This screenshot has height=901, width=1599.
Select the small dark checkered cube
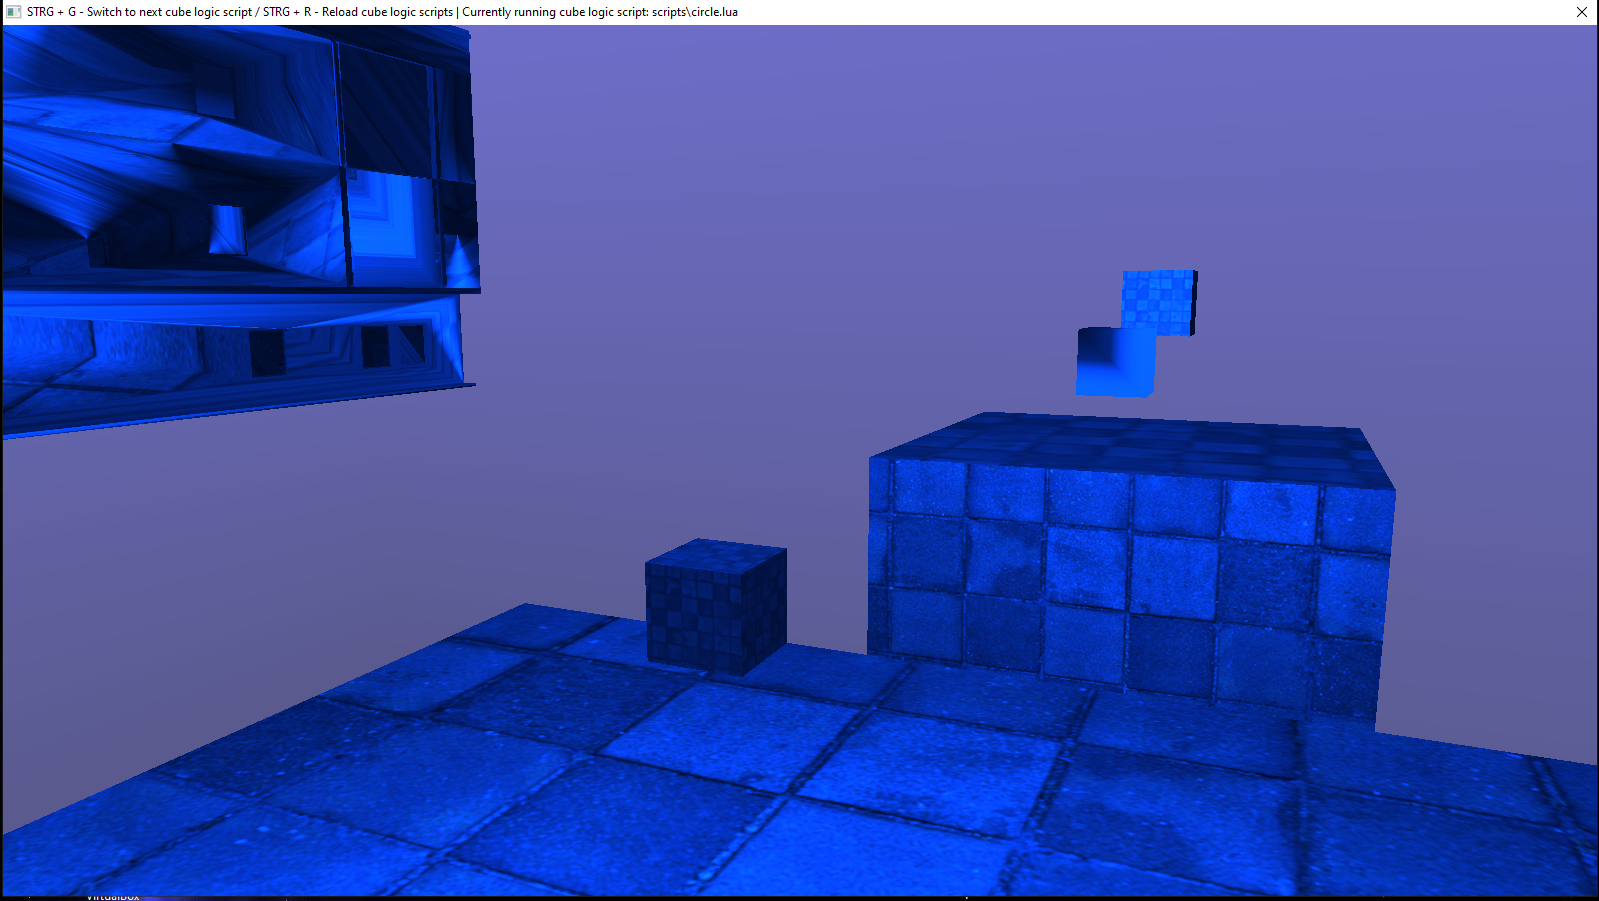[x=716, y=606]
